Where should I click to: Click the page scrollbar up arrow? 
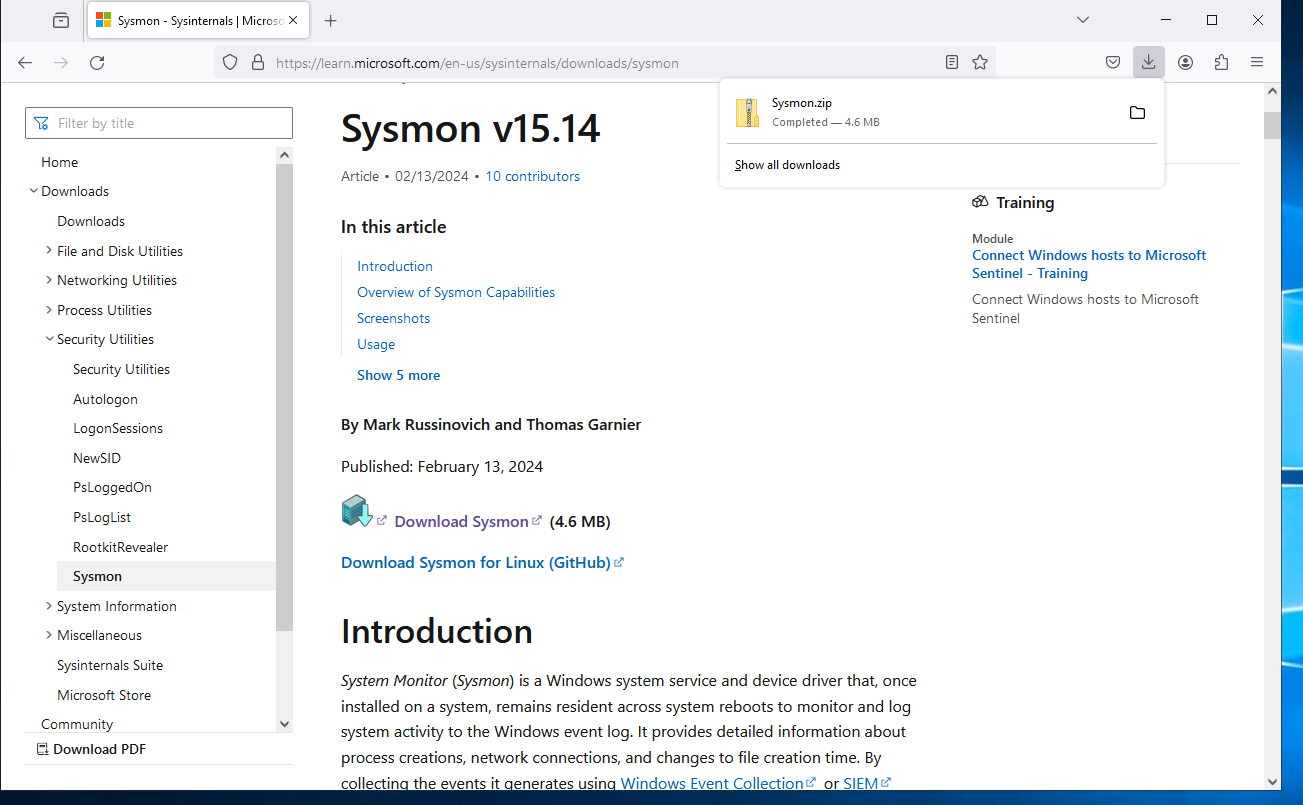(x=1272, y=92)
